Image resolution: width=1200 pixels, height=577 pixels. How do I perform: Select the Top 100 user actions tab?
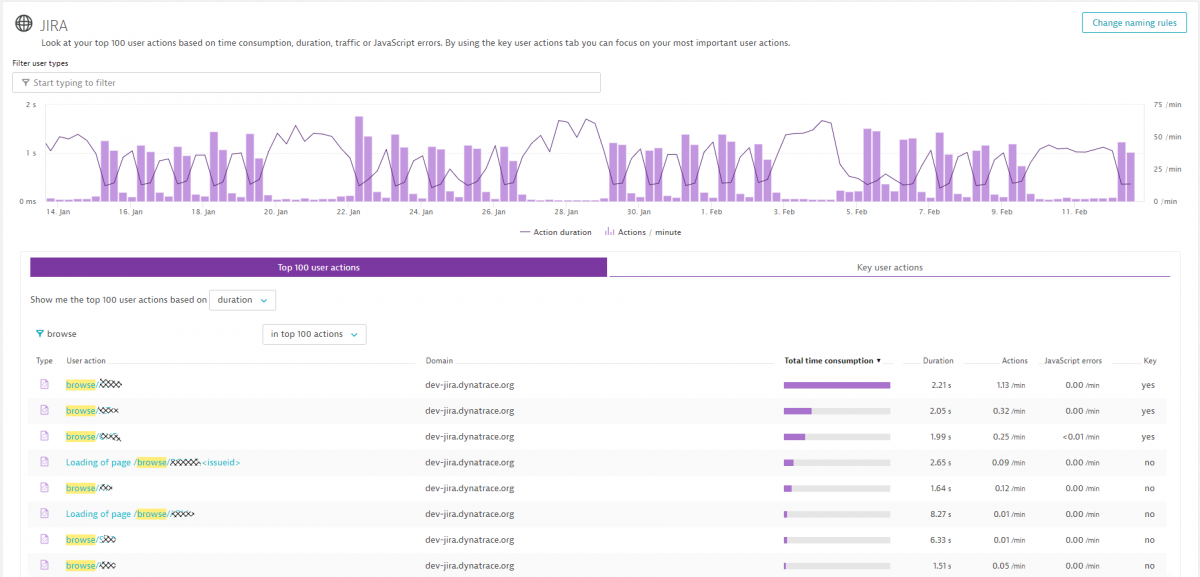319,267
